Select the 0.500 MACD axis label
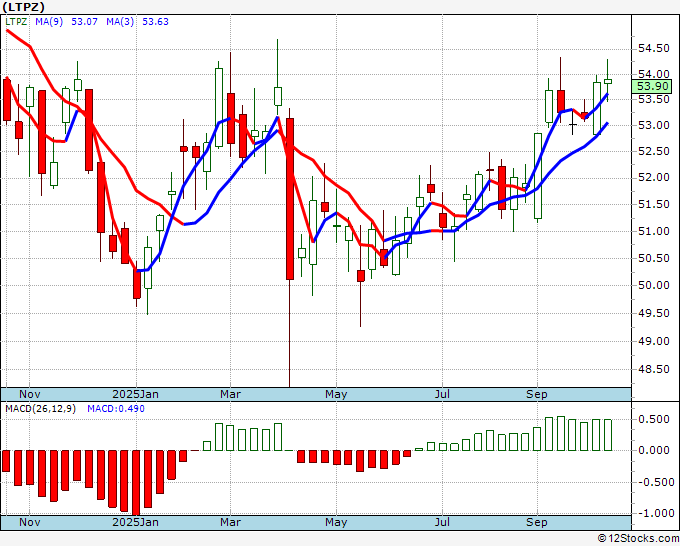This screenshot has height=546, width=680. point(654,419)
